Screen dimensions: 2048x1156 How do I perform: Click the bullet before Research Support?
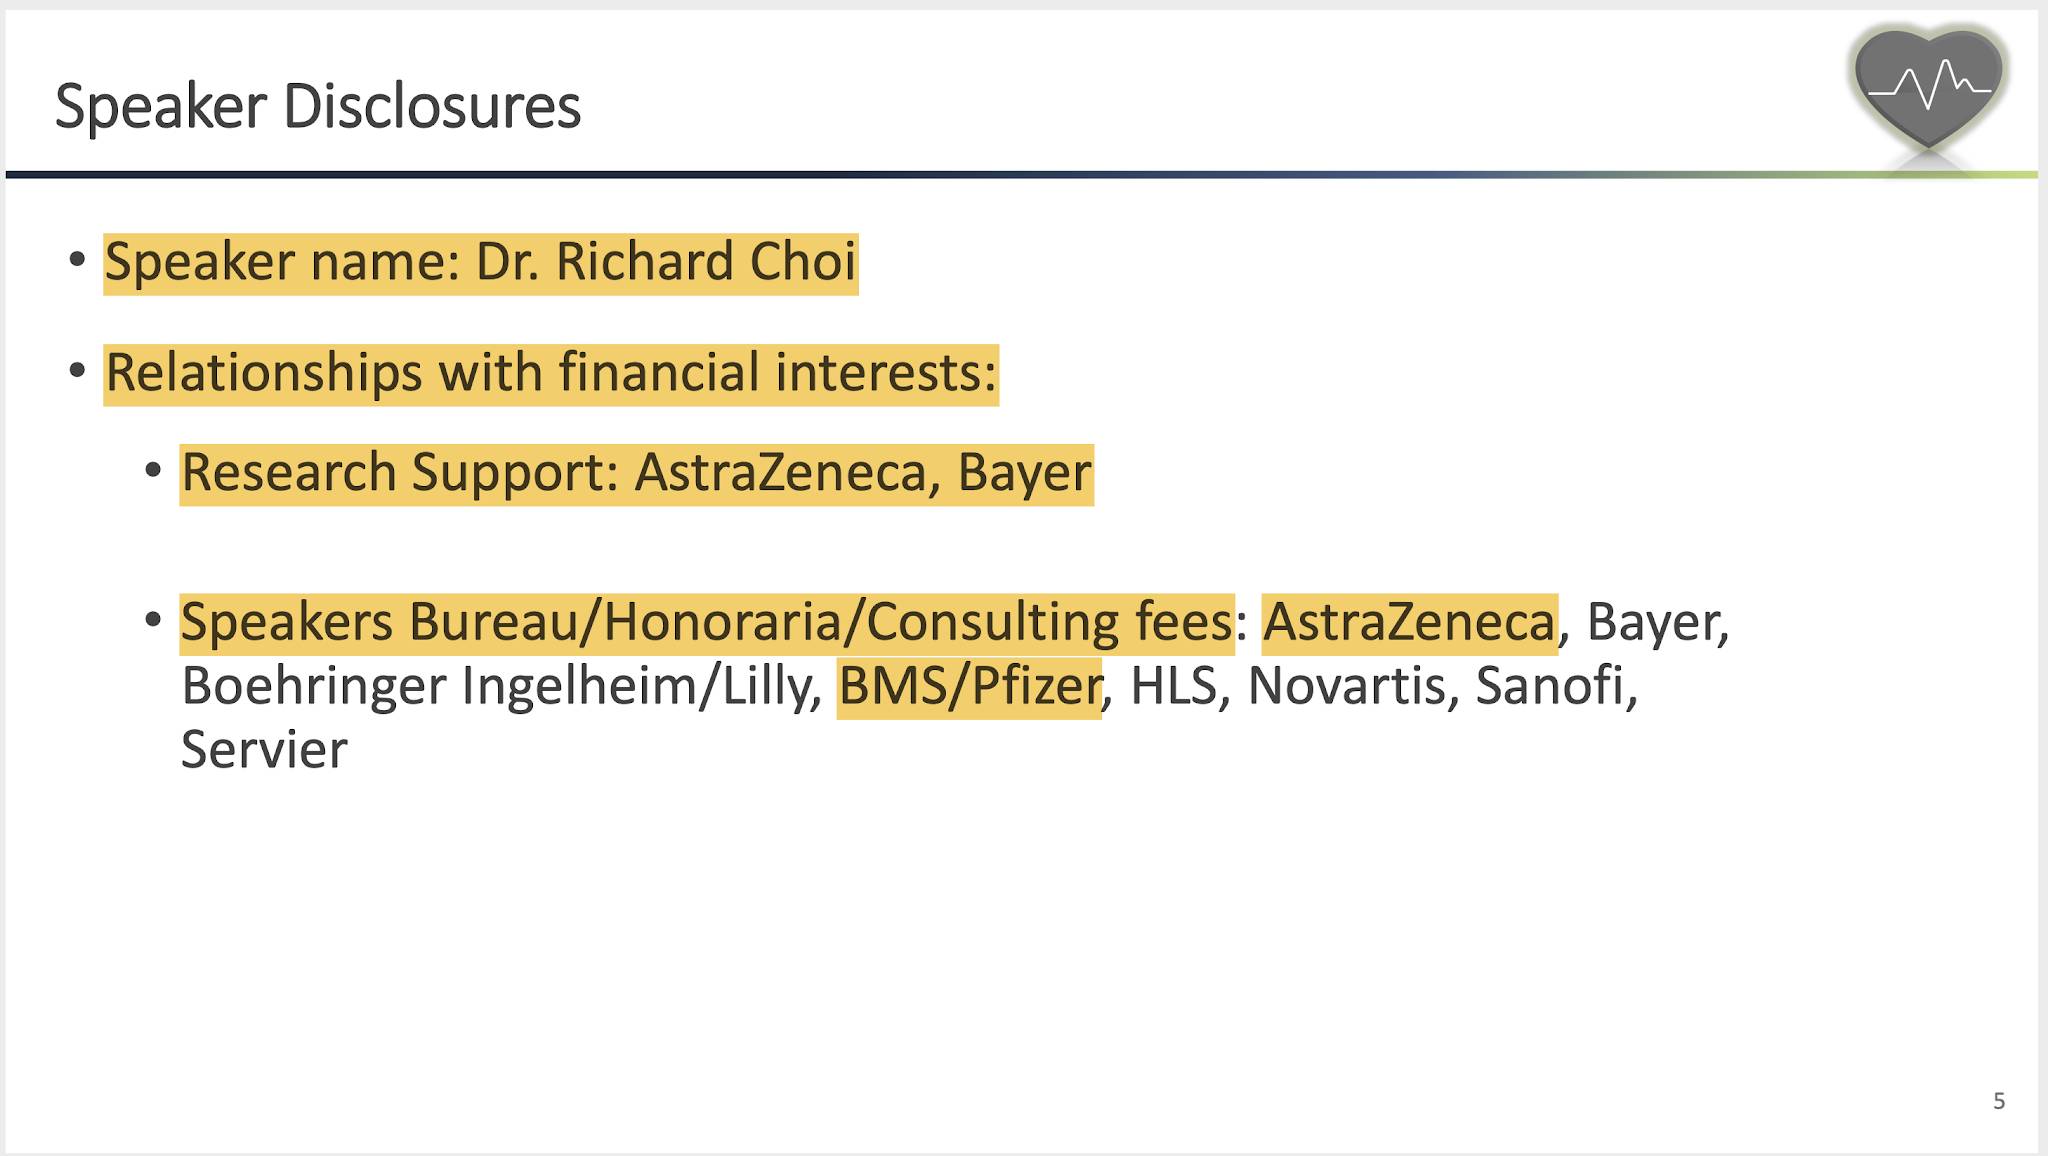pyautogui.click(x=153, y=470)
